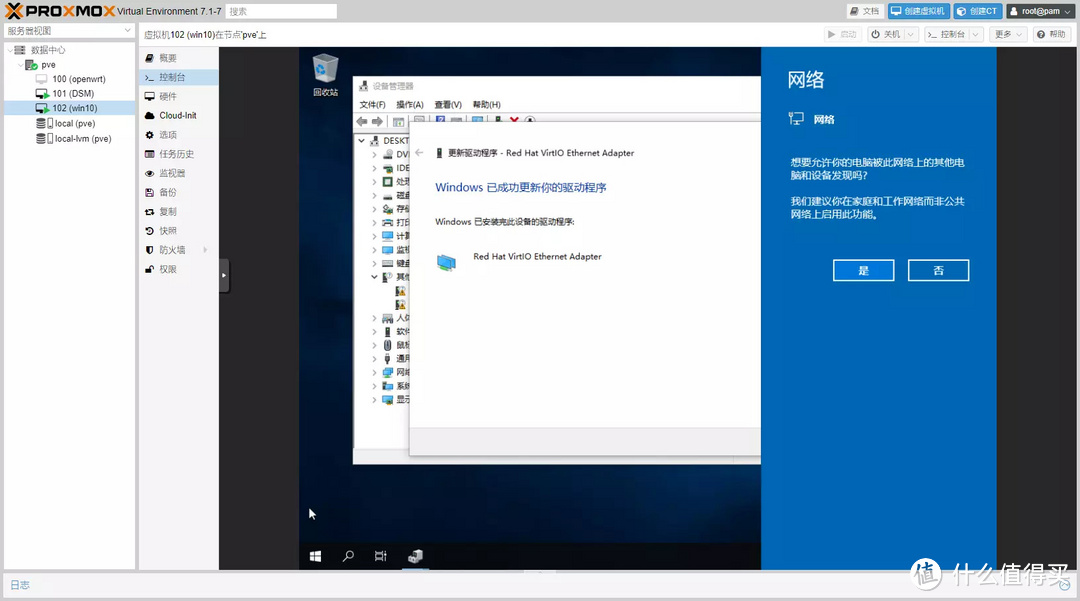This screenshot has height=601, width=1080.
Task: Open the Cloud-Init tab
Action: 179,116
